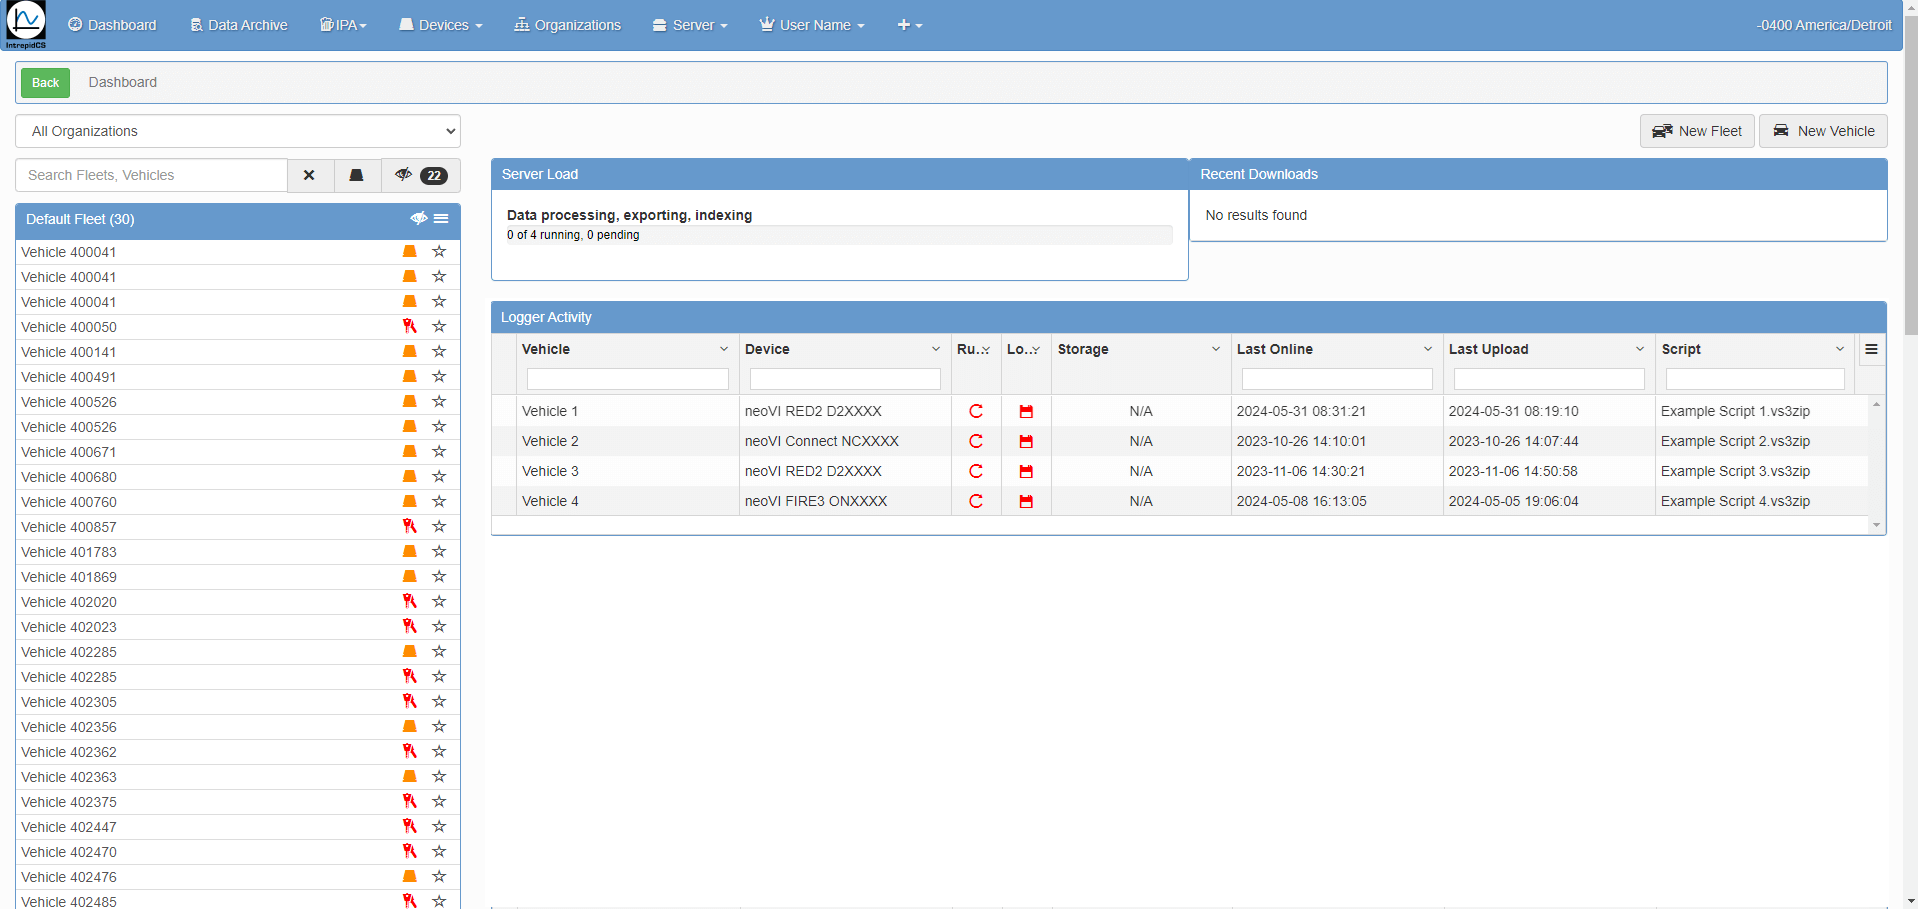This screenshot has height=909, width=1918.
Task: Click the orange status icon for Vehicle 401783
Action: coord(409,551)
